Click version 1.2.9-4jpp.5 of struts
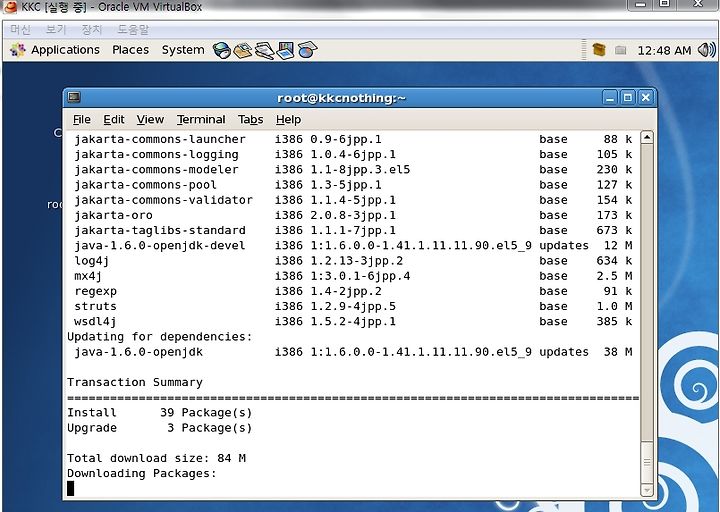The image size is (720, 512). tap(353, 306)
